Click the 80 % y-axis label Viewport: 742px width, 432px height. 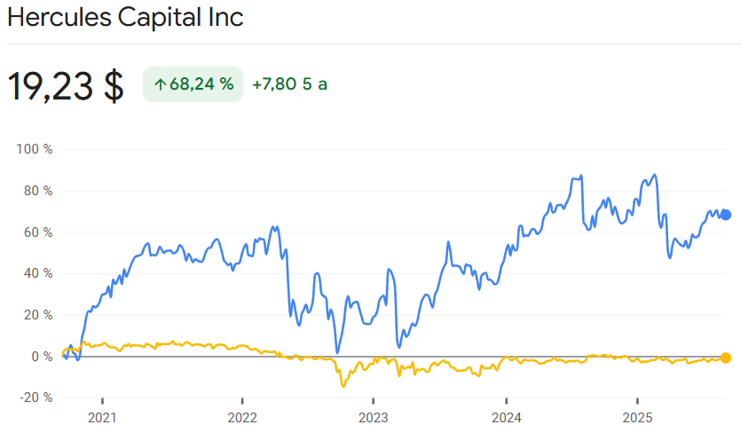[37, 190]
